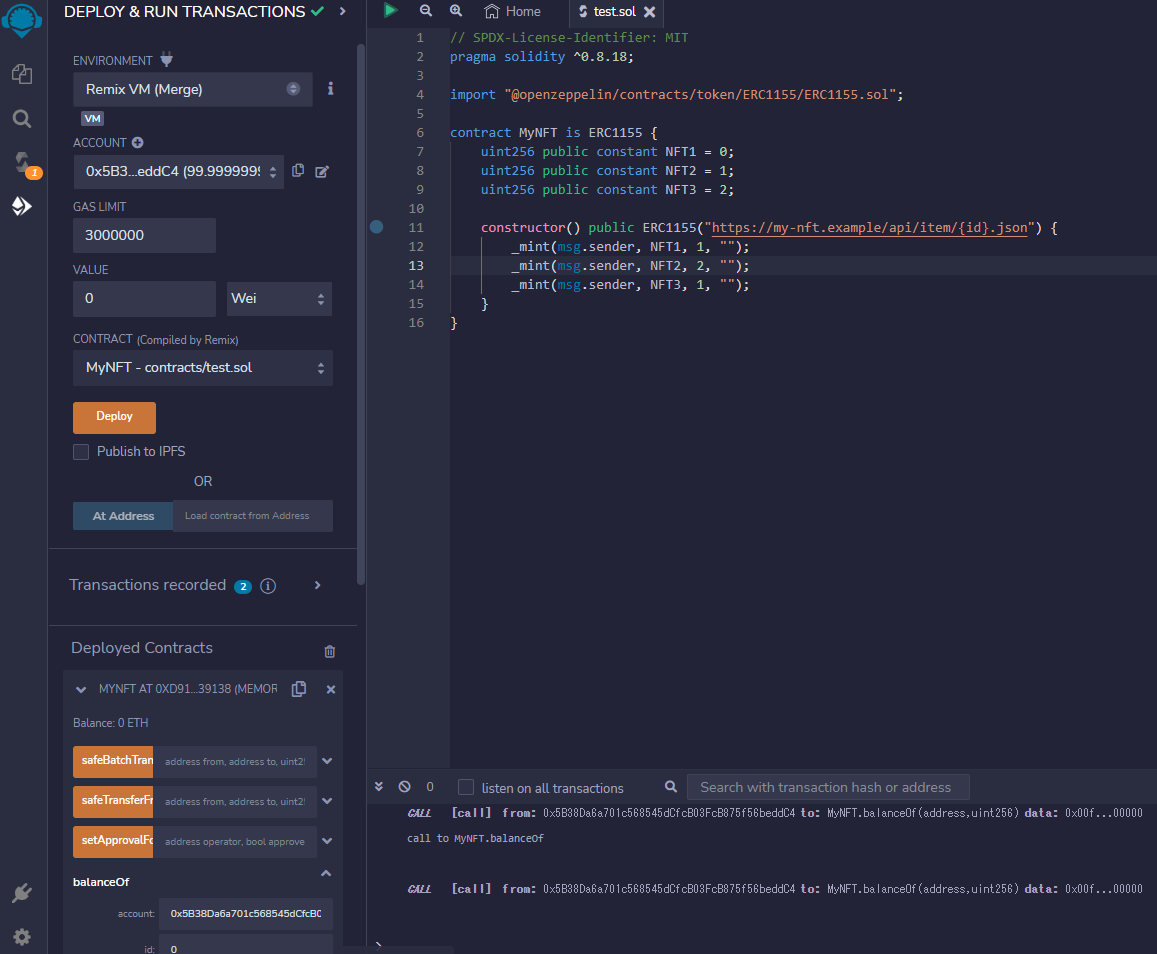
Task: Open the Search in files panel
Action: click(22, 118)
